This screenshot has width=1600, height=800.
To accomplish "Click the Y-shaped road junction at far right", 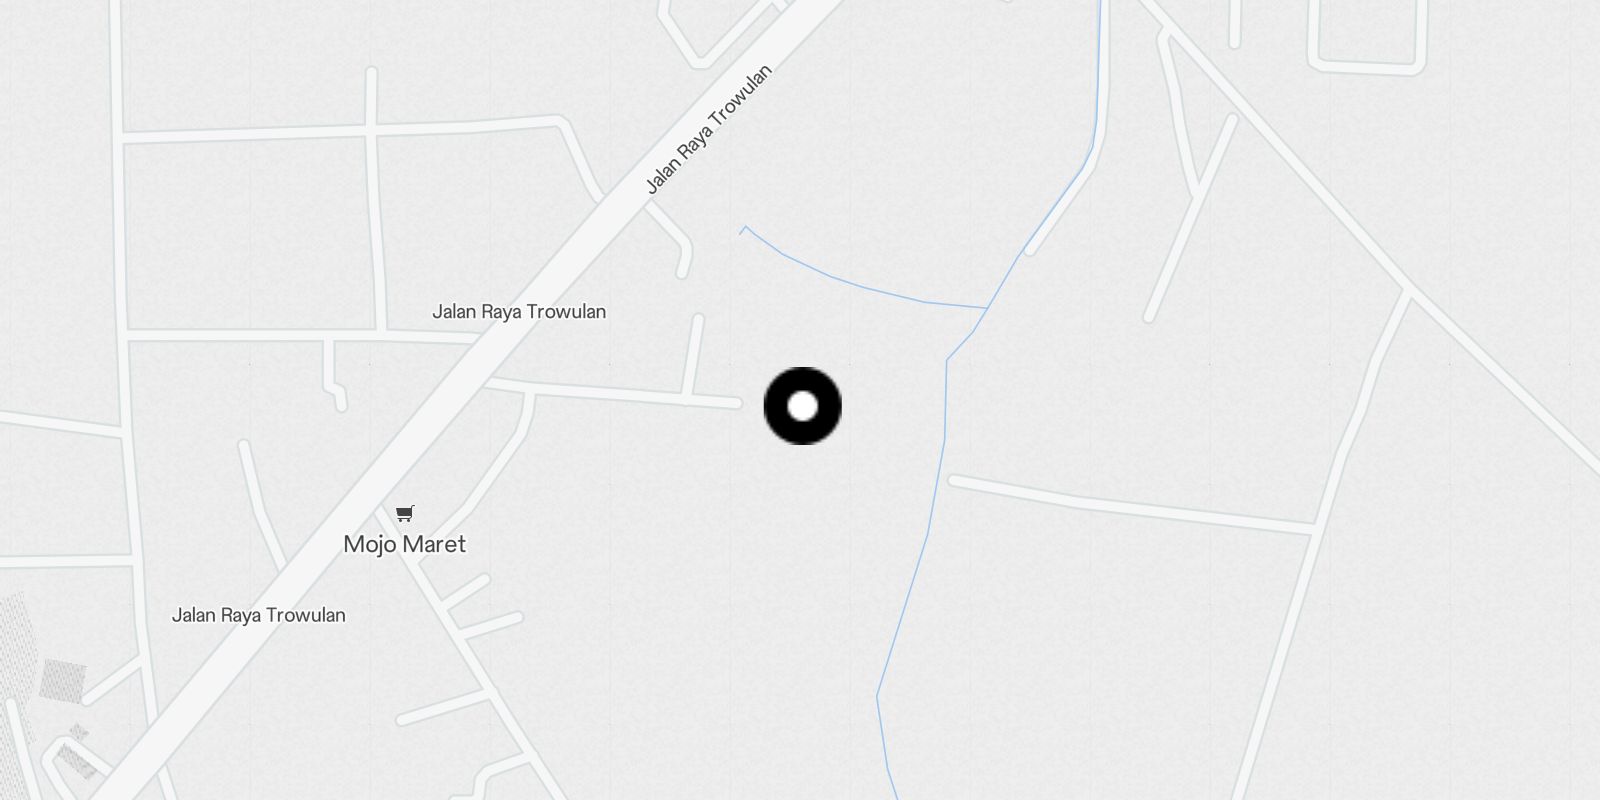I will [x=1407, y=292].
